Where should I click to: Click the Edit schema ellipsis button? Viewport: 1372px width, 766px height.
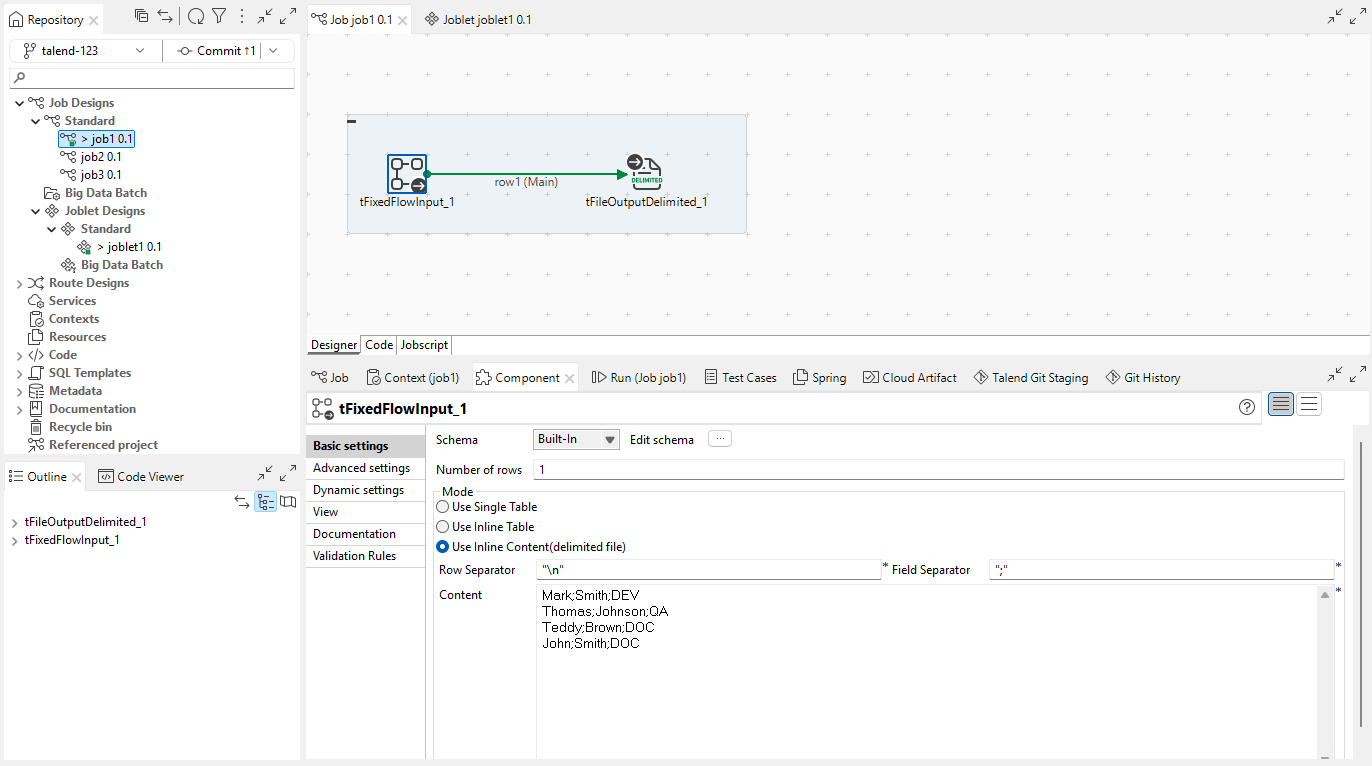718,438
